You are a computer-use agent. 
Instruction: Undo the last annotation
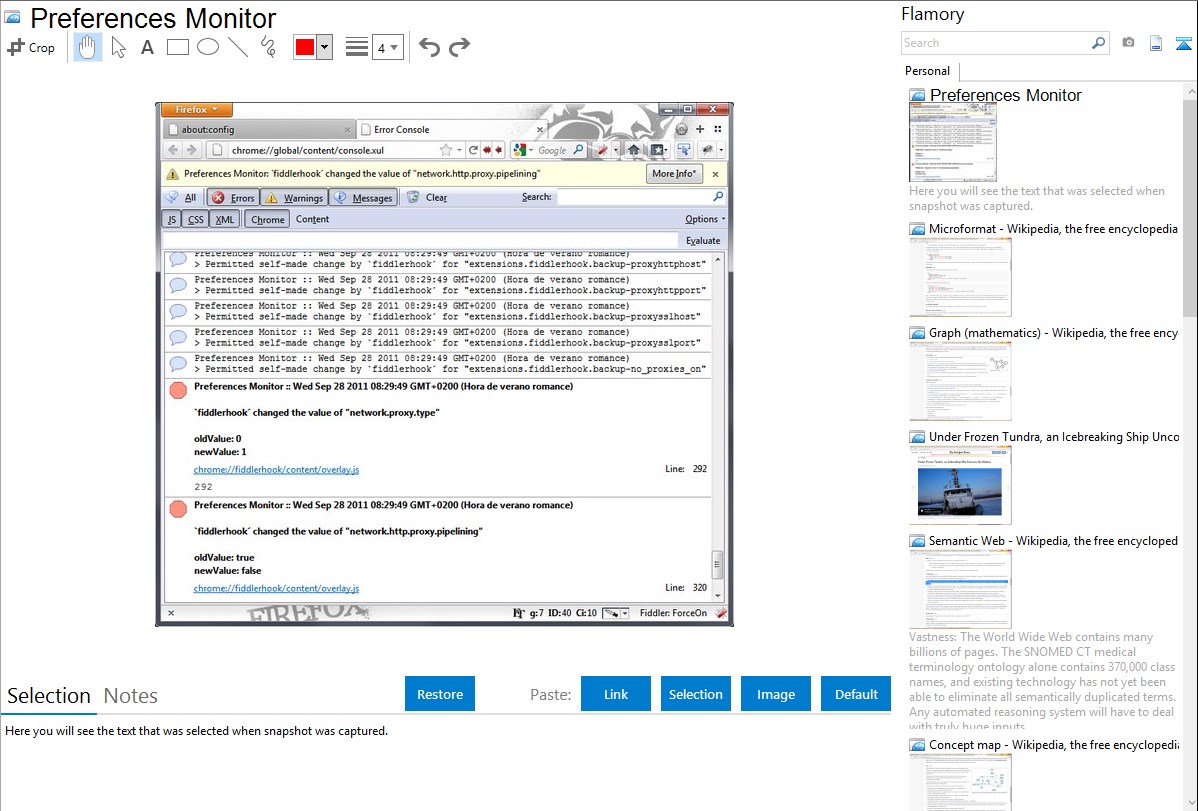click(429, 47)
